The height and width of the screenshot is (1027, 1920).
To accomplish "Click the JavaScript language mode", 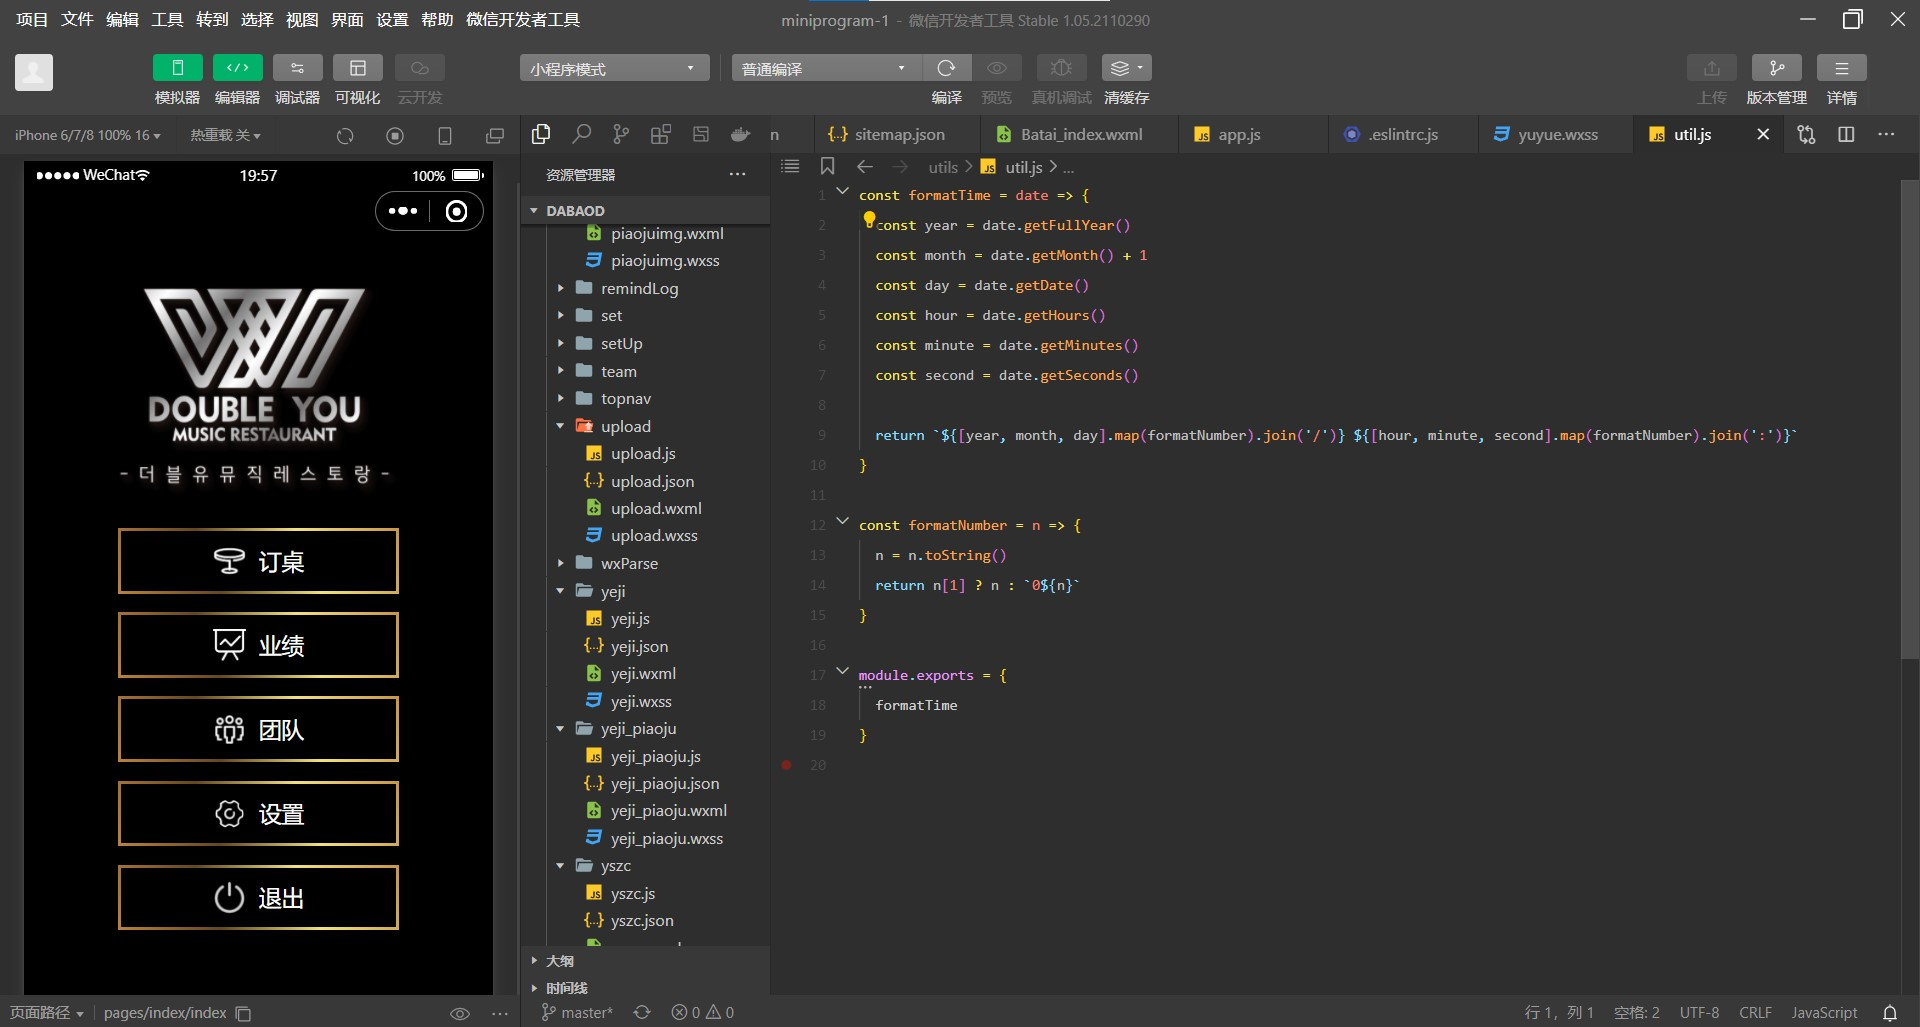I will [x=1824, y=1013].
